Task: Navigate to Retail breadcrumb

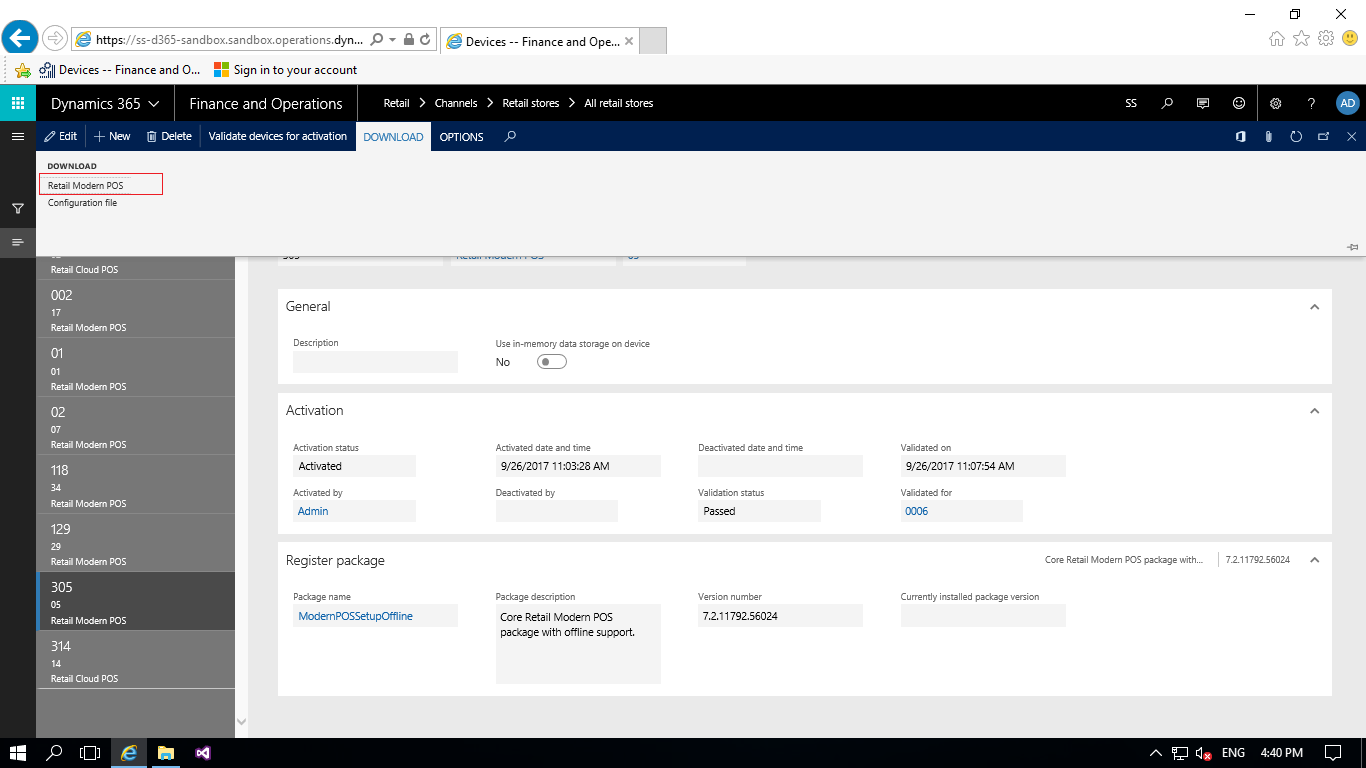Action: click(x=397, y=103)
